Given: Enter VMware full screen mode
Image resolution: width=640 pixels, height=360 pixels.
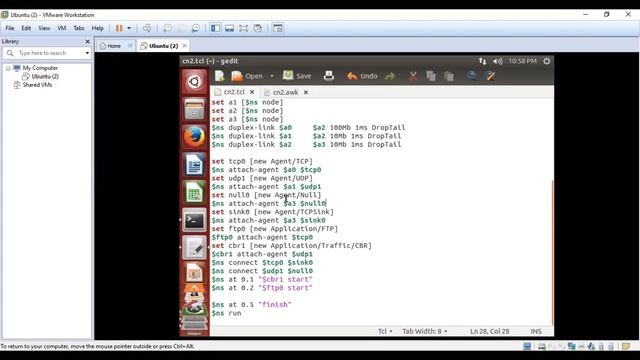Looking at the screenshot, I should (244, 28).
